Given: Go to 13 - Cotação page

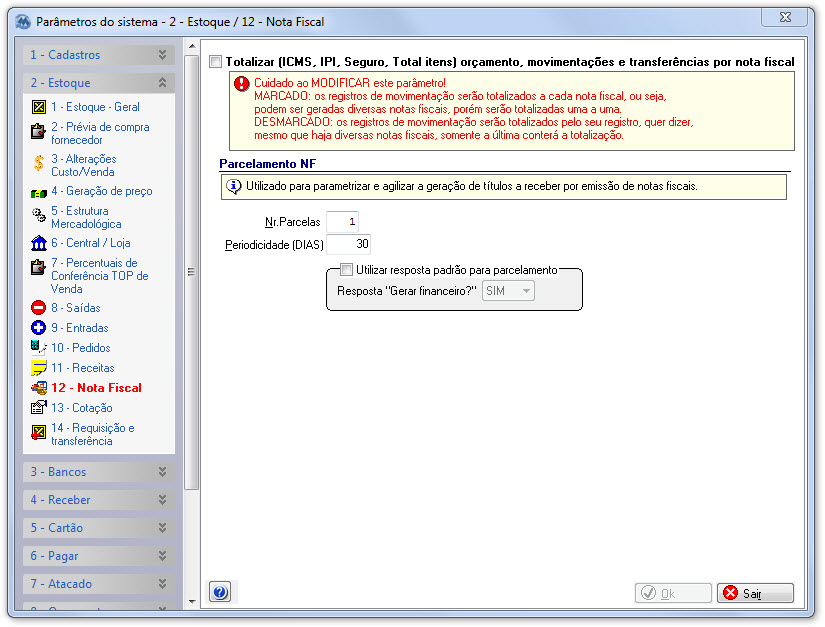Looking at the screenshot, I should point(82,408).
